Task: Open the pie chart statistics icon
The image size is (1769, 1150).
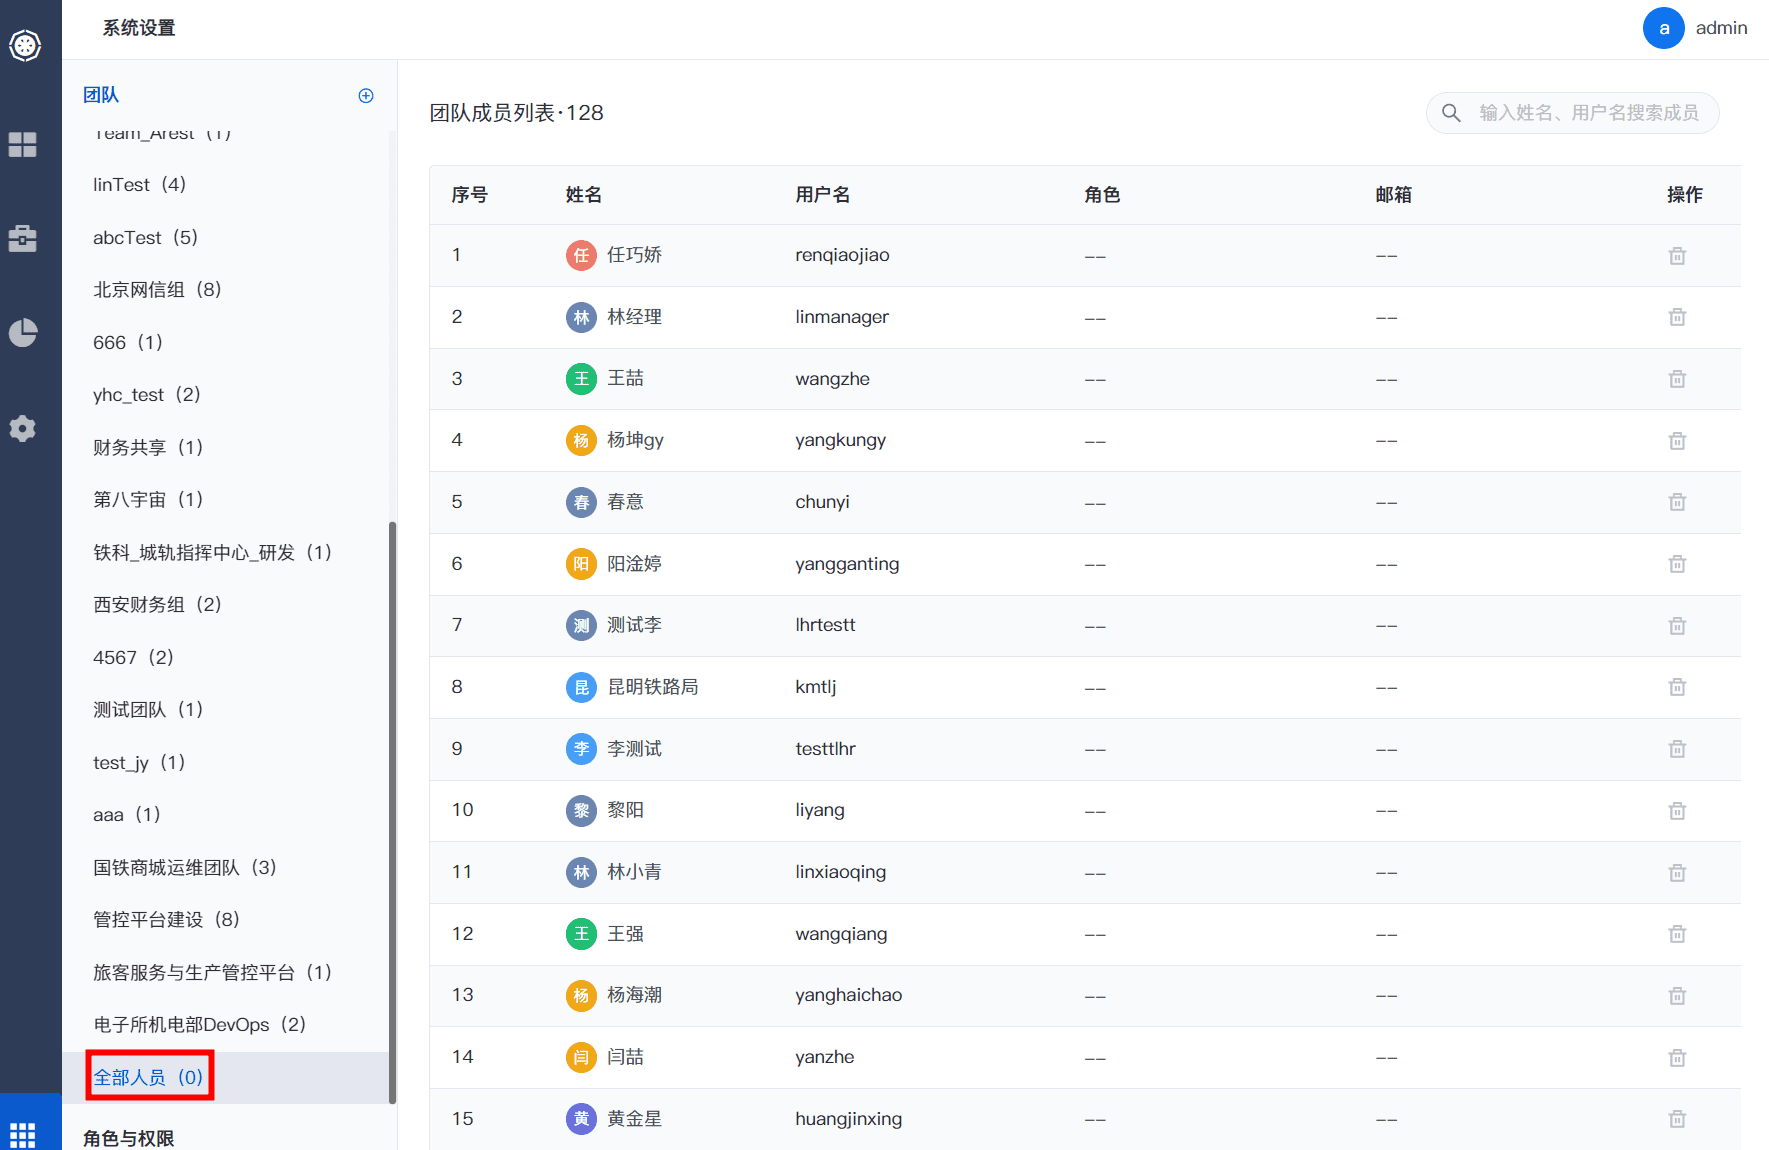Action: (23, 333)
